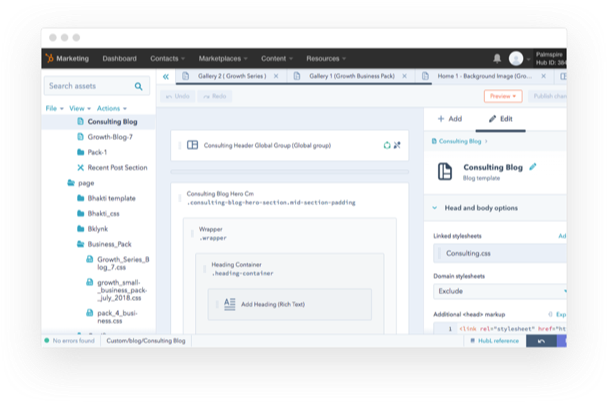The image size is (608, 403).
Task: Click the Search assets input field
Action: click(x=88, y=87)
